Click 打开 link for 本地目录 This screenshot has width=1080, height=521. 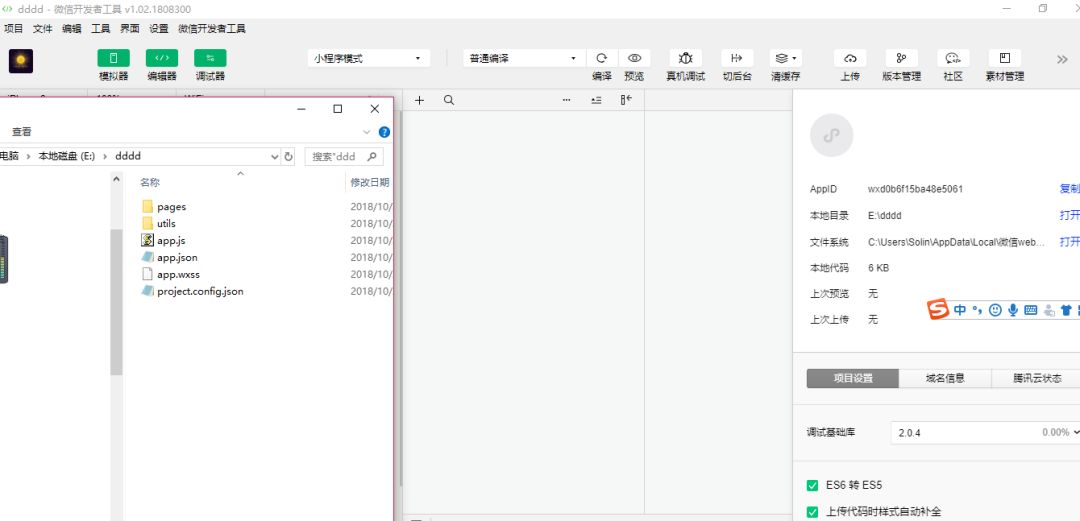tap(1070, 216)
